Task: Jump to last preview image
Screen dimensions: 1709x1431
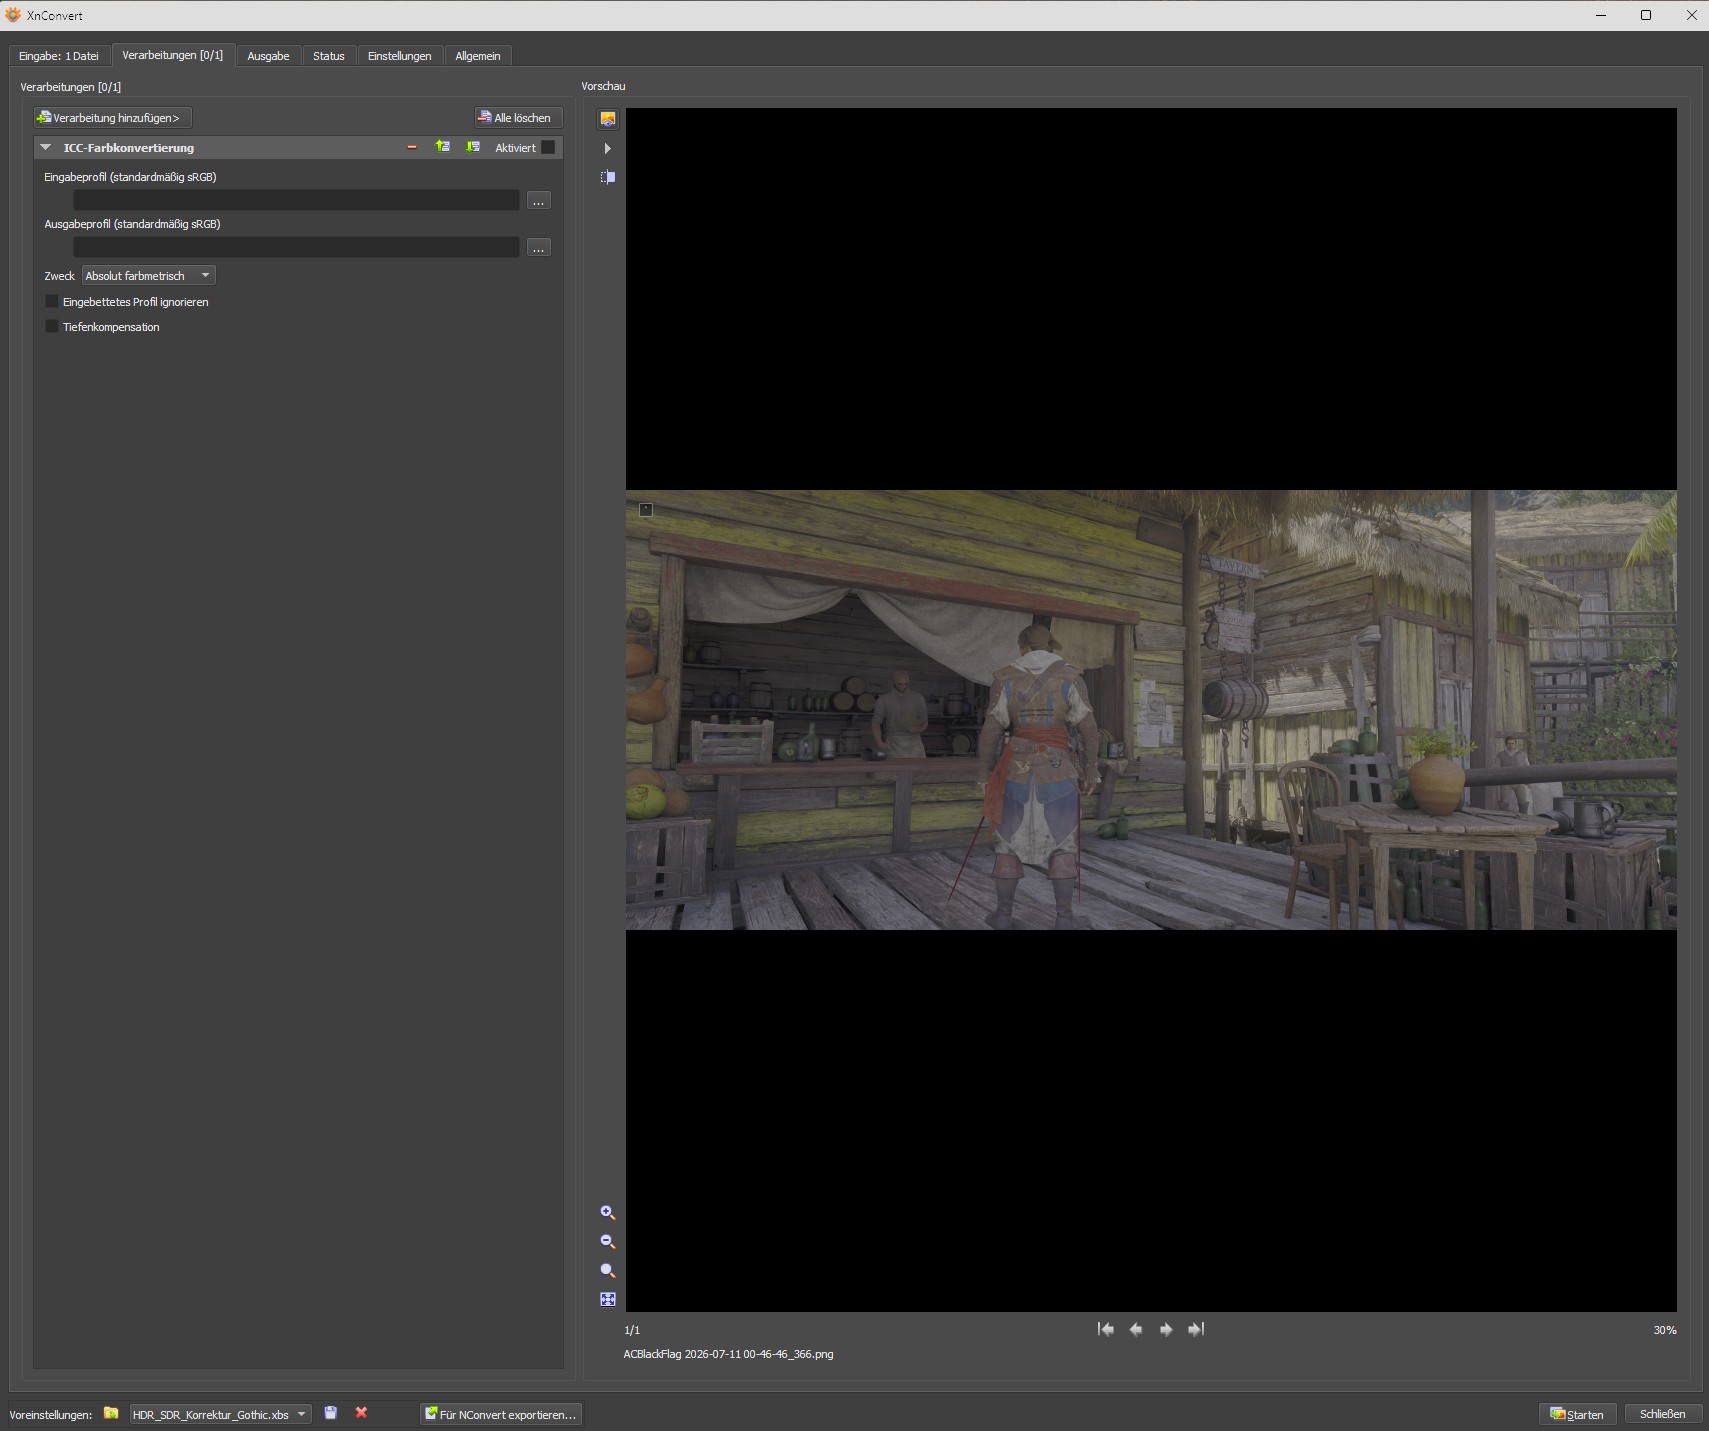Action: pyautogui.click(x=1196, y=1329)
